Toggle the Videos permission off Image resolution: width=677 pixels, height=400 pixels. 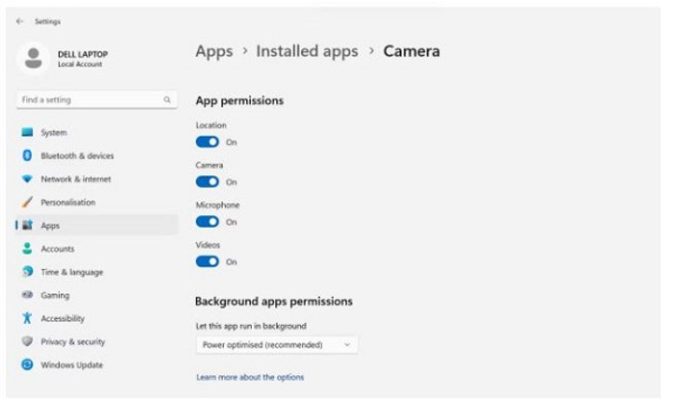coord(207,262)
